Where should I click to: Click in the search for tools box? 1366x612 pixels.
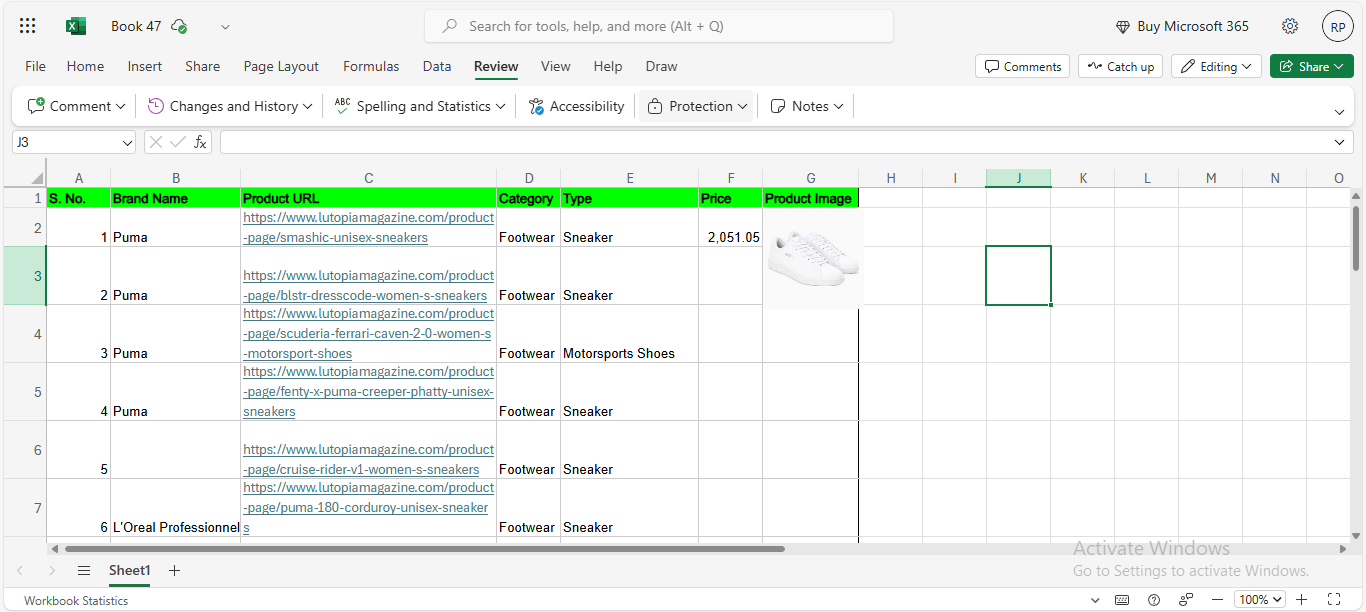(660, 26)
